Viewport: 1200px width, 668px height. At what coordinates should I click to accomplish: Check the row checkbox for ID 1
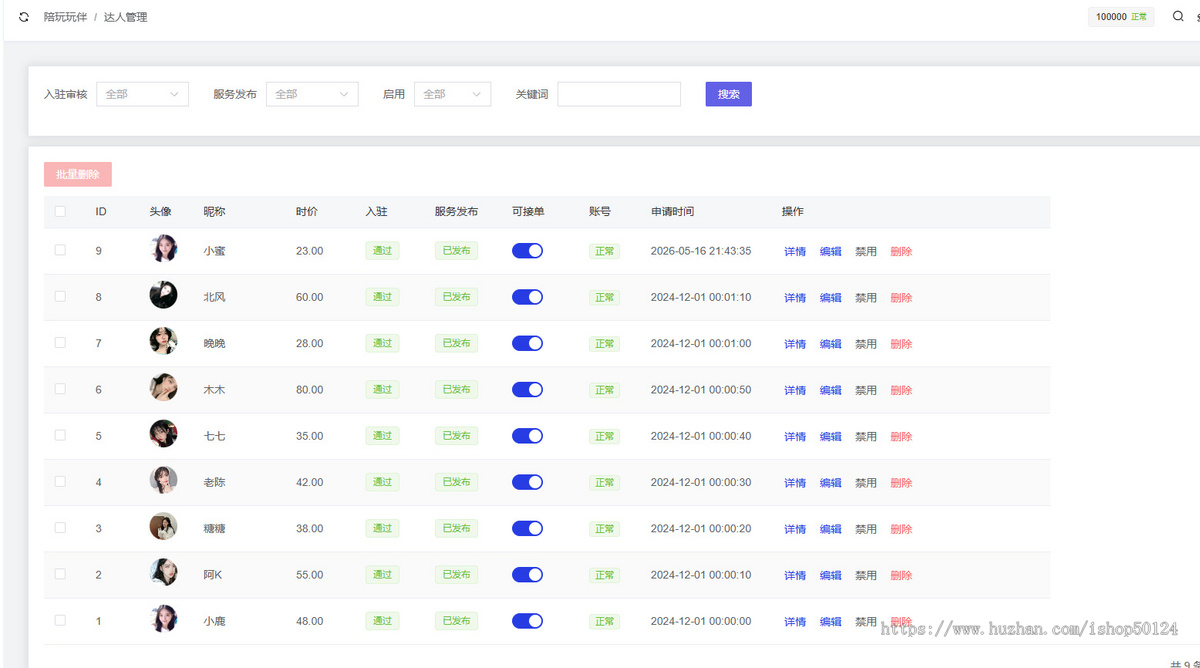click(60, 620)
